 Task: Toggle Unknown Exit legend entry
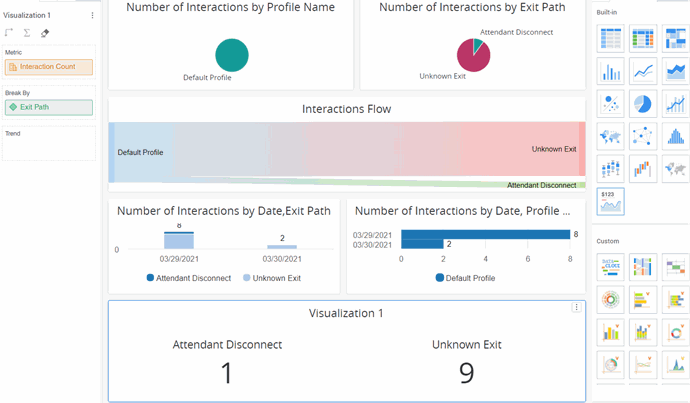point(271,278)
